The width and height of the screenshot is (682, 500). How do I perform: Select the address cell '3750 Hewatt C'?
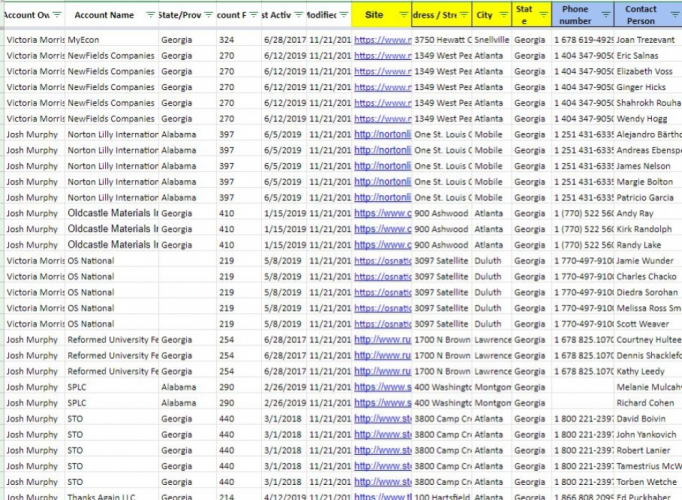click(x=442, y=40)
